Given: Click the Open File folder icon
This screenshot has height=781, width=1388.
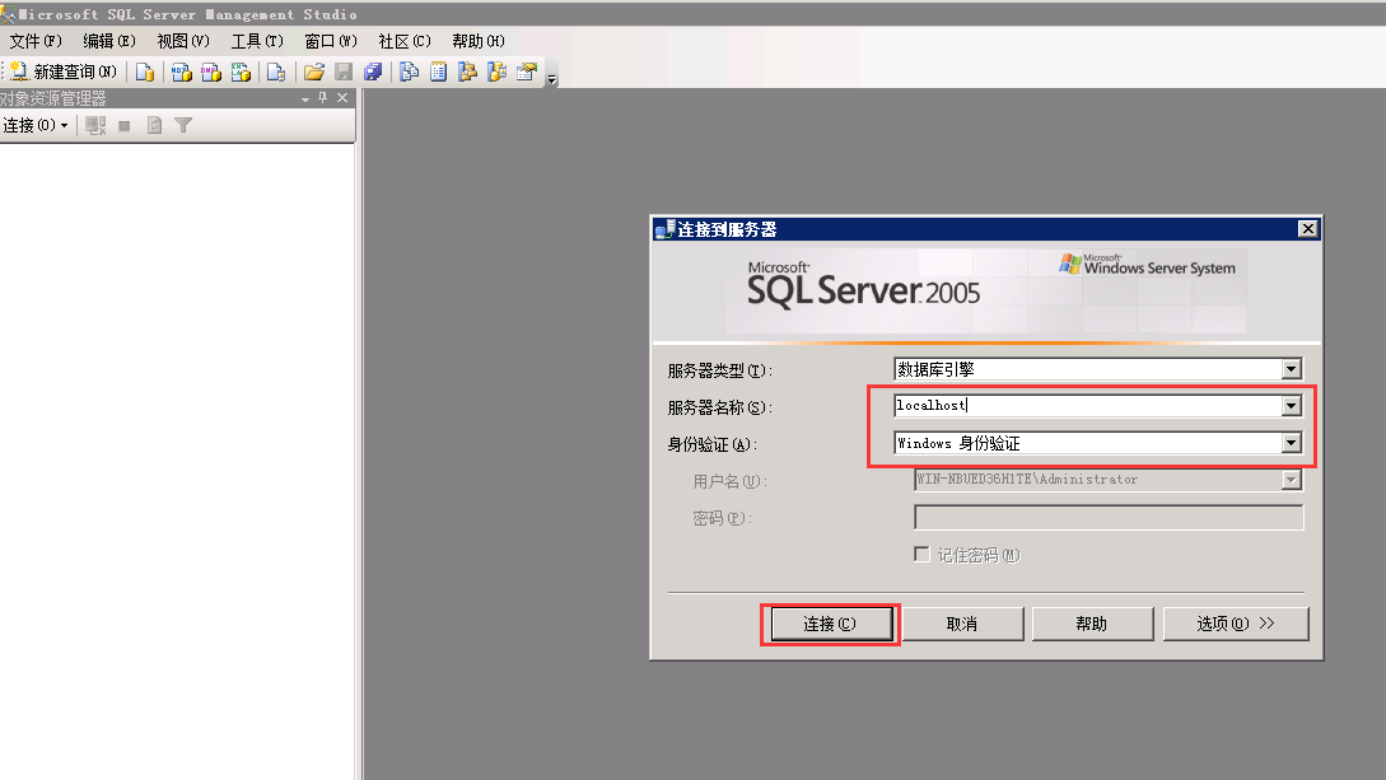Looking at the screenshot, I should tap(314, 72).
